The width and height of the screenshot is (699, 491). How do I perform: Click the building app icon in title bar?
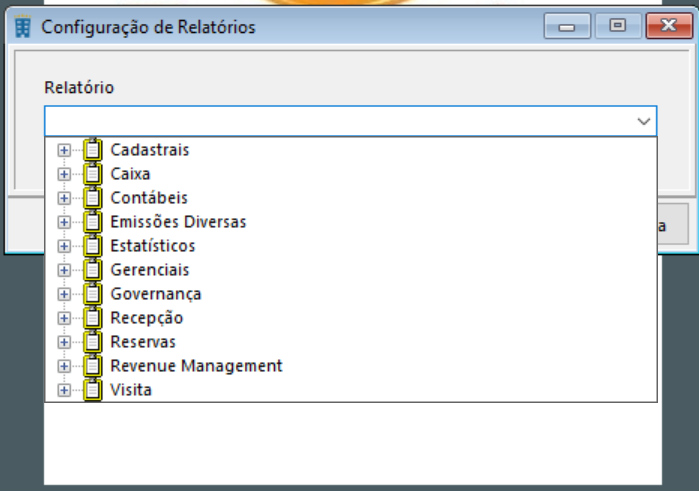pyautogui.click(x=23, y=27)
